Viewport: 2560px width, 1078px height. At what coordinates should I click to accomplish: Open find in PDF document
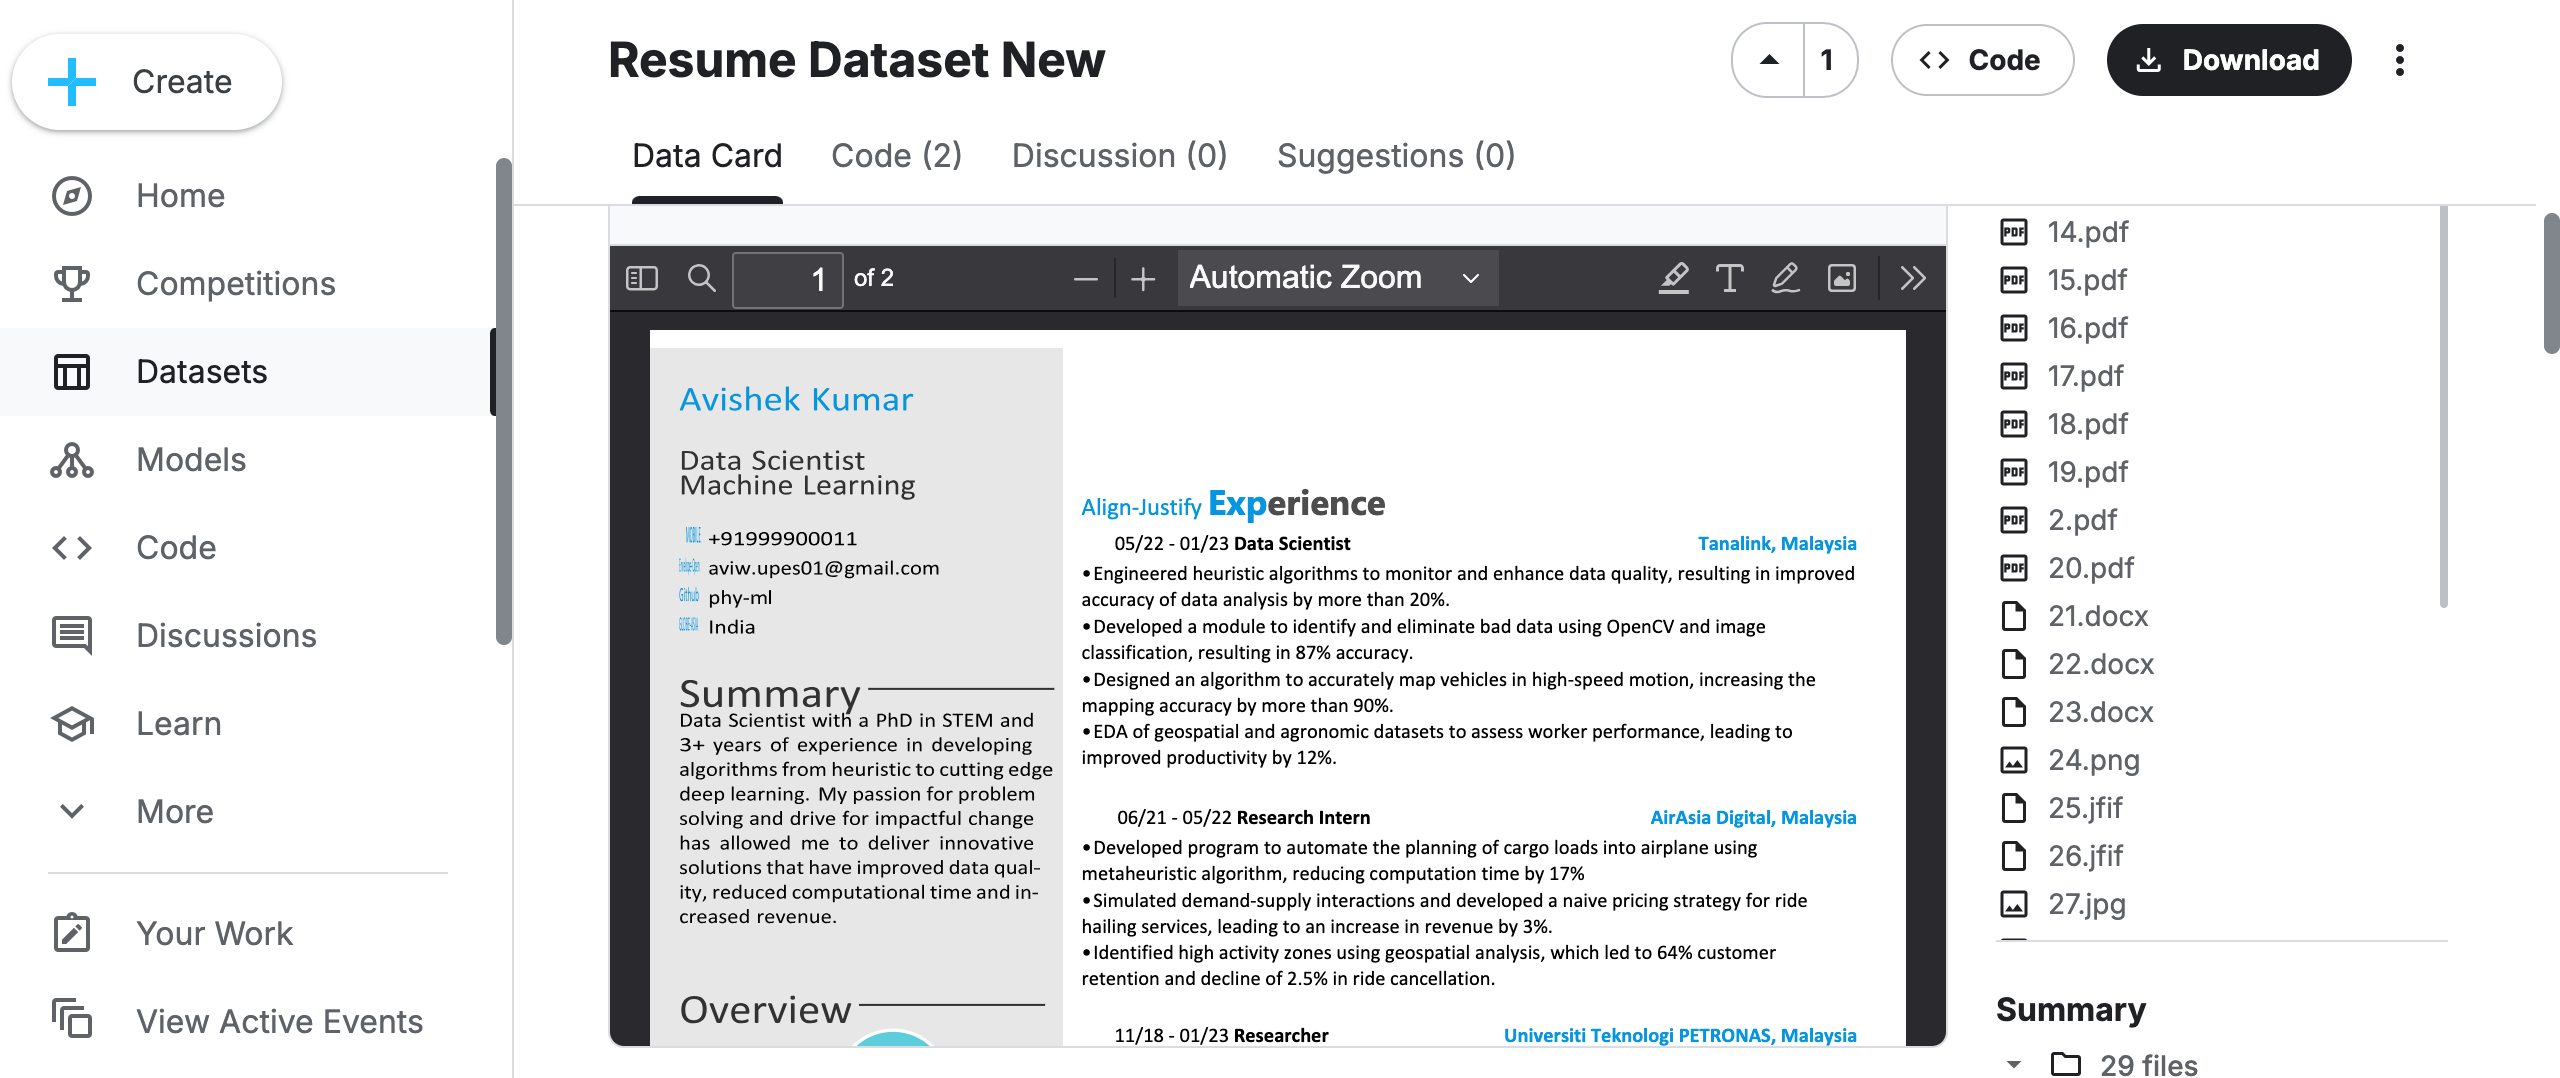pyautogui.click(x=702, y=278)
